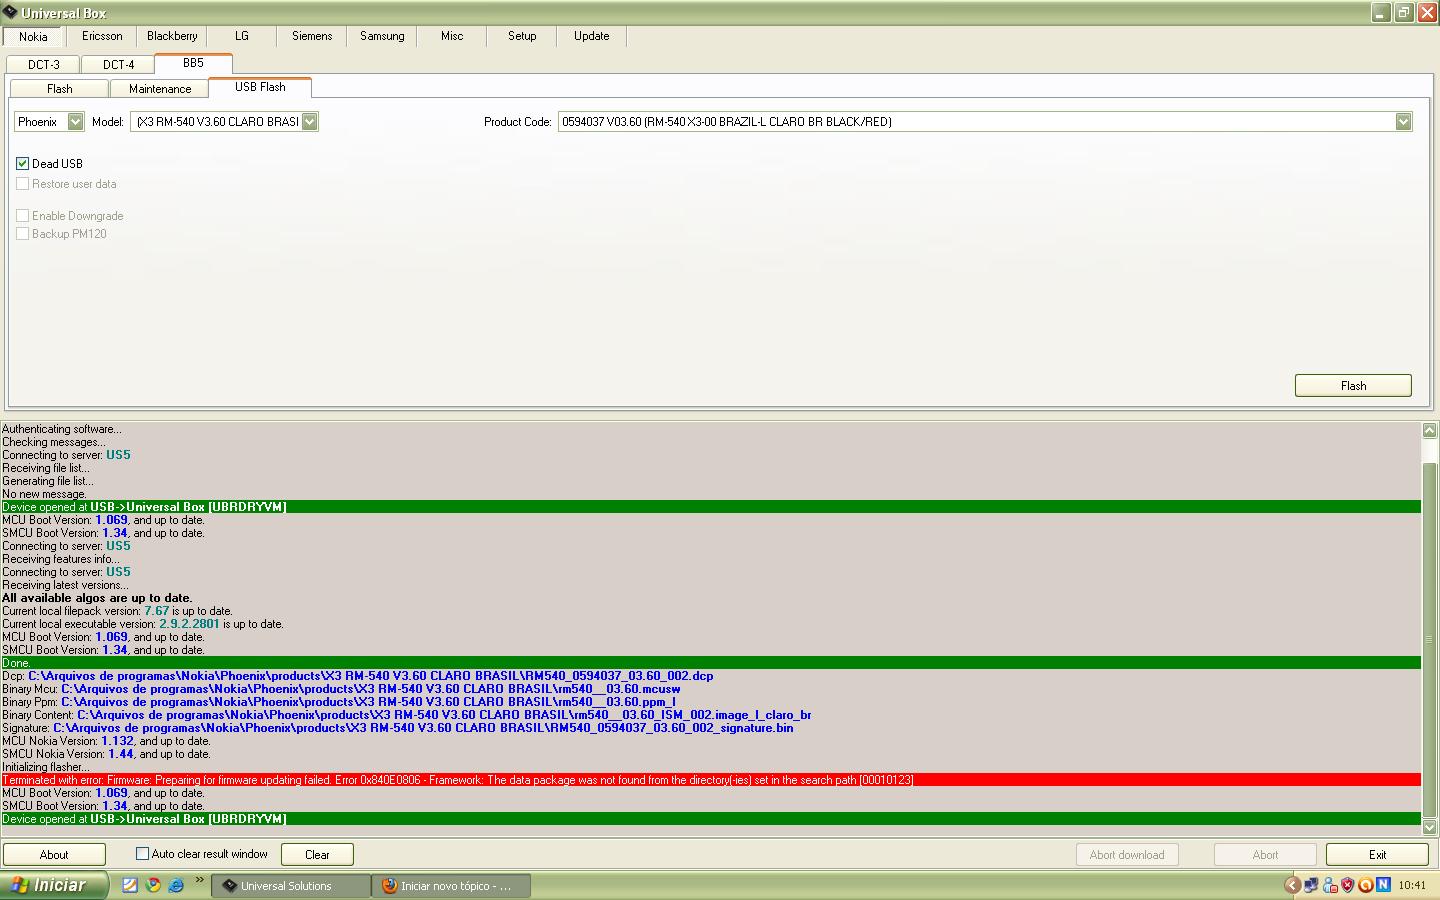Open the USB Flash sub-tab
Viewport: 1440px width, 900px height.
coord(260,87)
